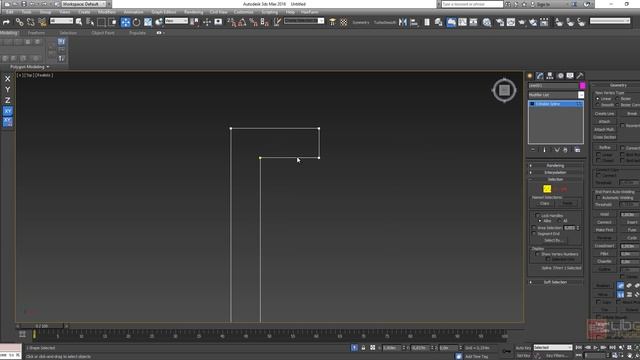
Task: Activate the Select and Rotate tool
Action: click(x=136, y=22)
